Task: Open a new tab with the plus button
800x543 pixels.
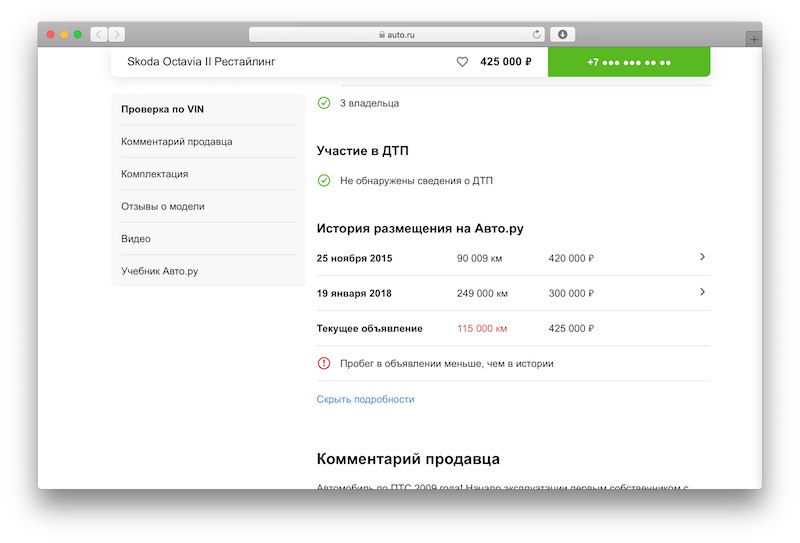Action: pos(754,39)
